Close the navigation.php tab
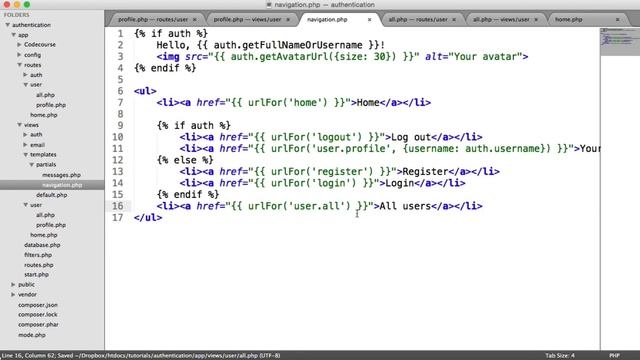This screenshot has height=360, width=640. coord(369,20)
